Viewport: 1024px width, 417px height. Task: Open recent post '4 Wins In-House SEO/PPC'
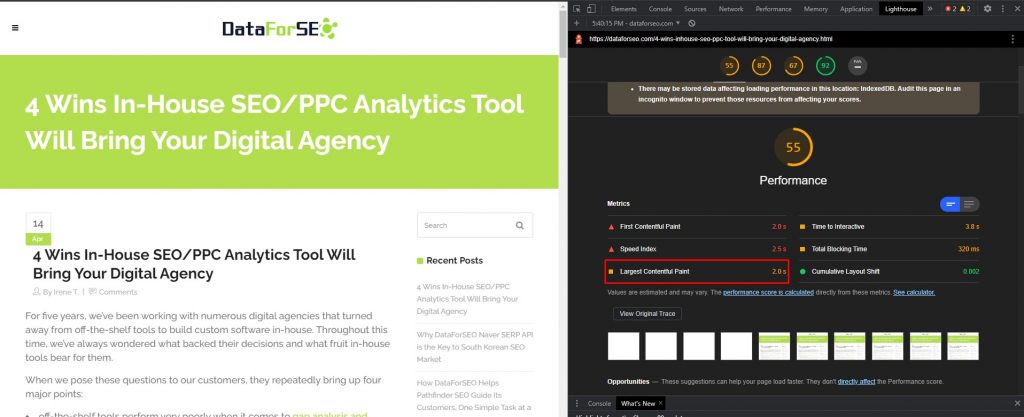pyautogui.click(x=467, y=299)
